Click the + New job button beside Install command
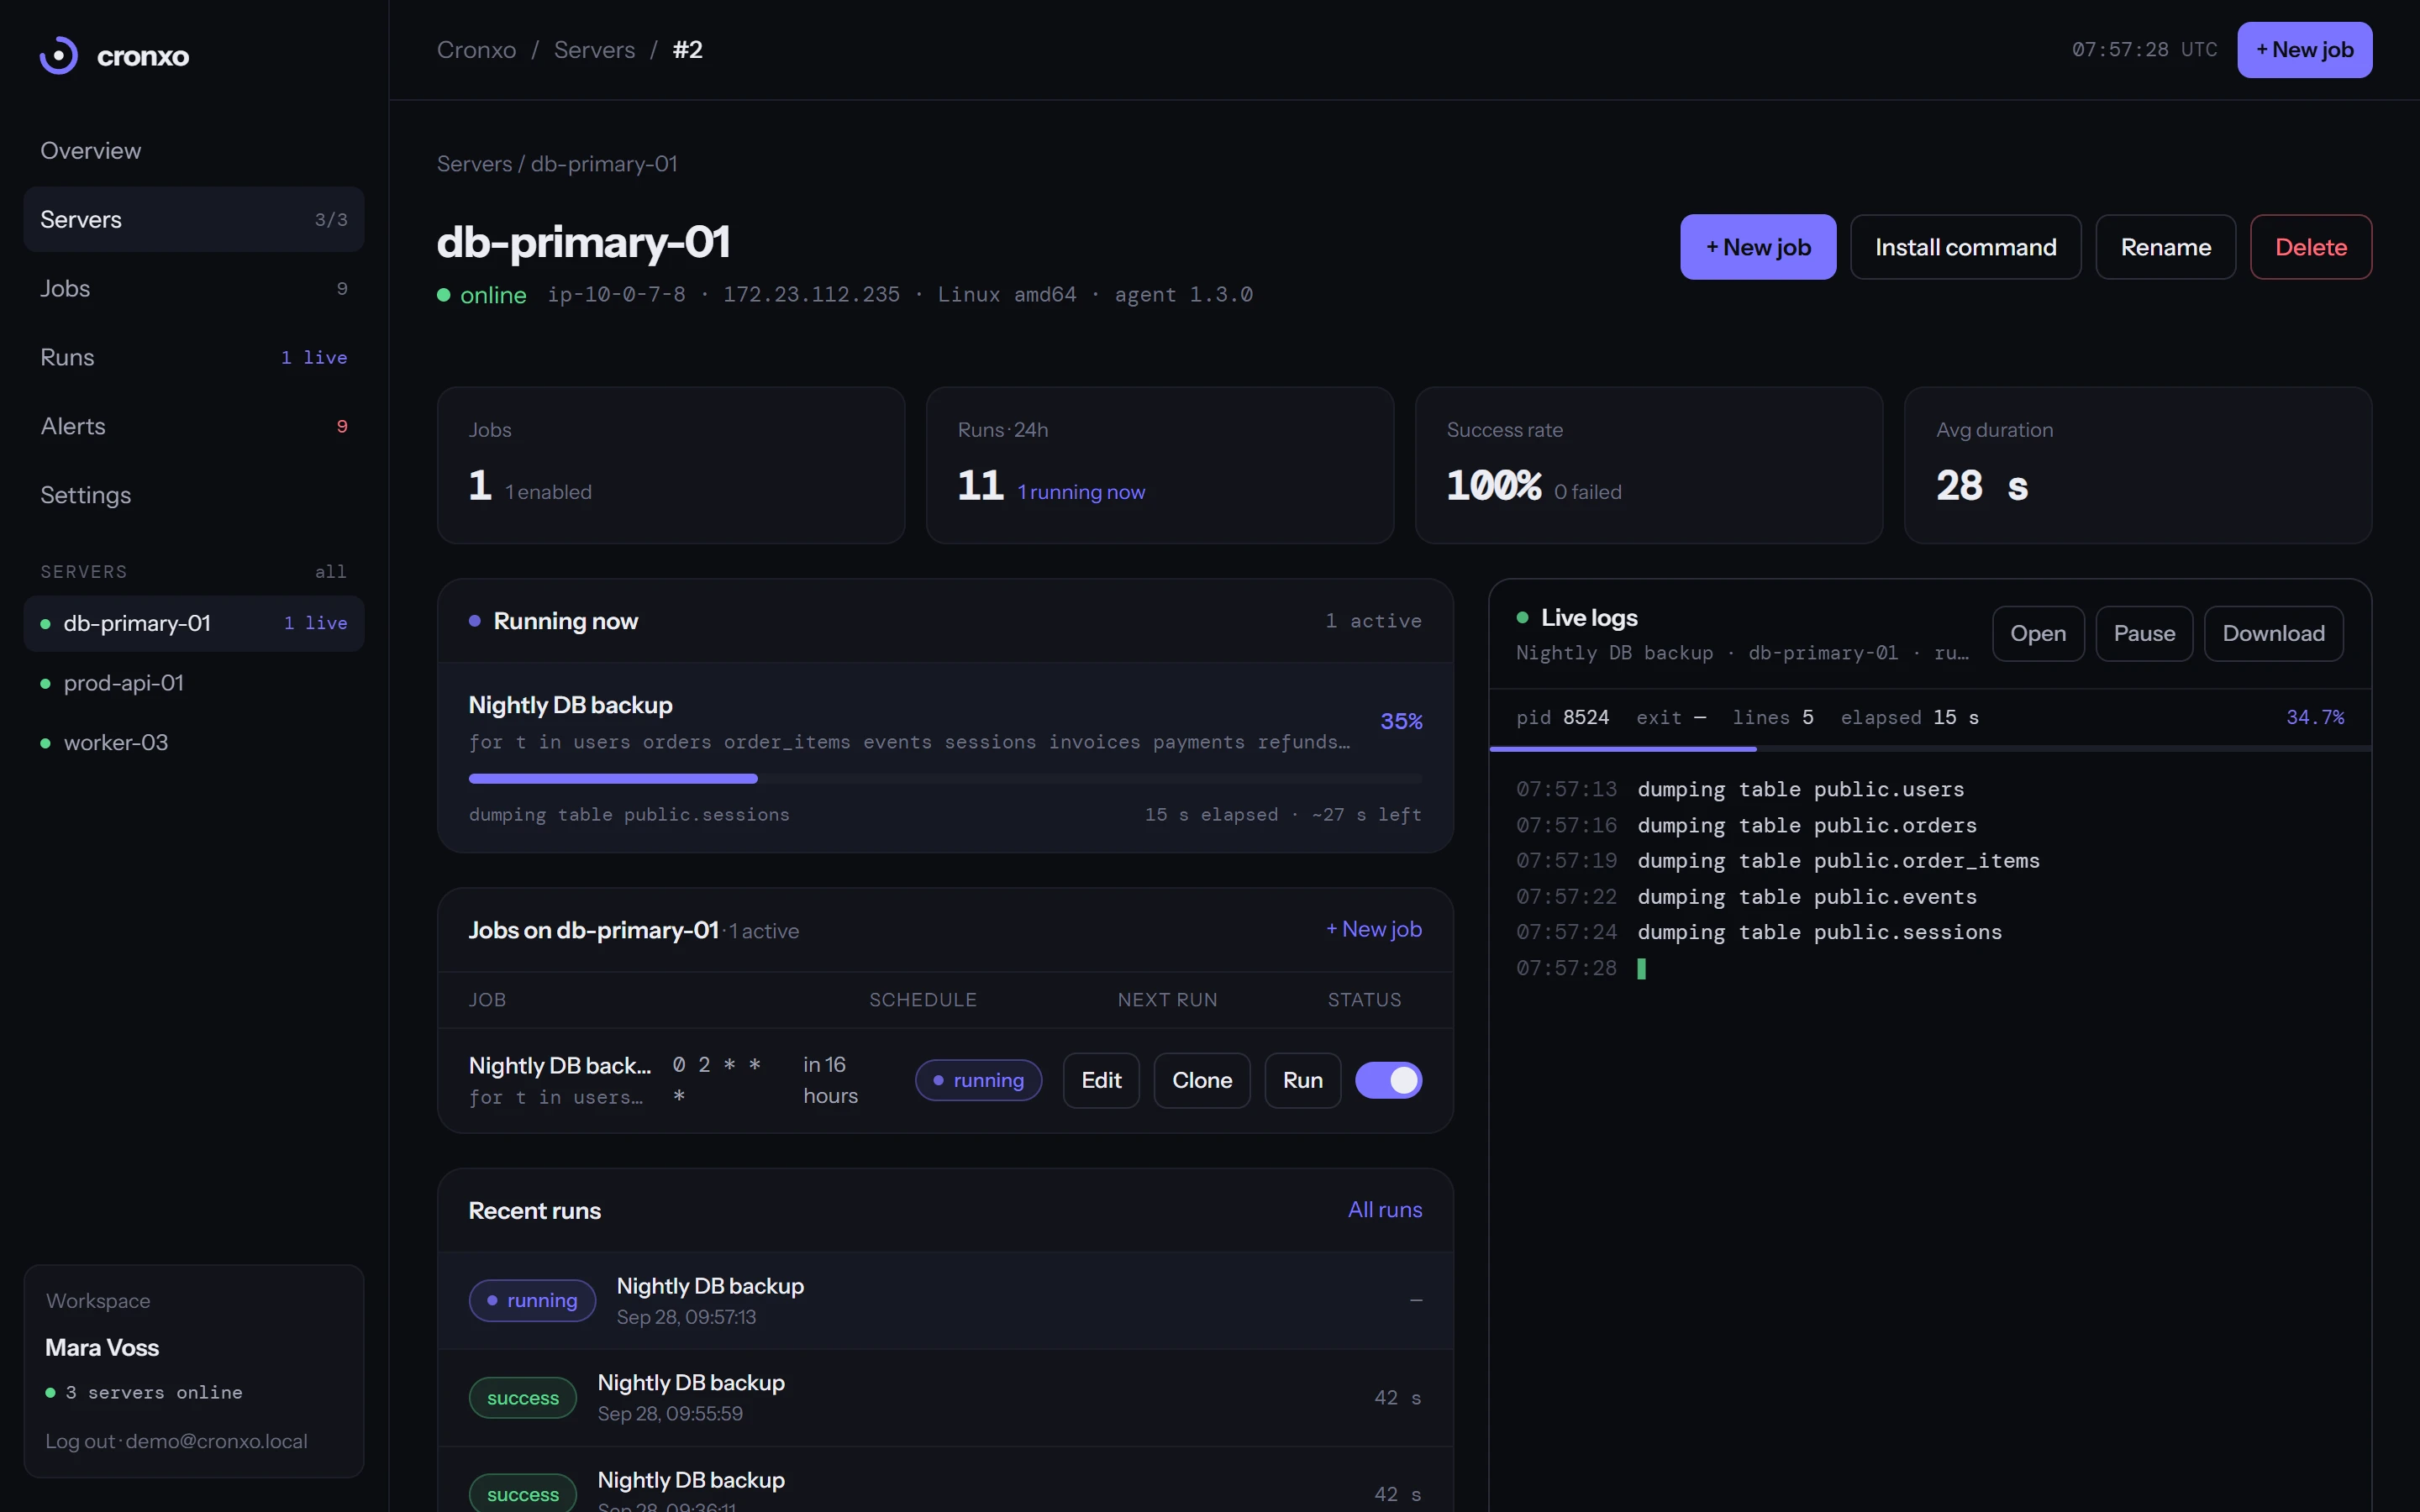2420x1512 pixels. point(1757,247)
